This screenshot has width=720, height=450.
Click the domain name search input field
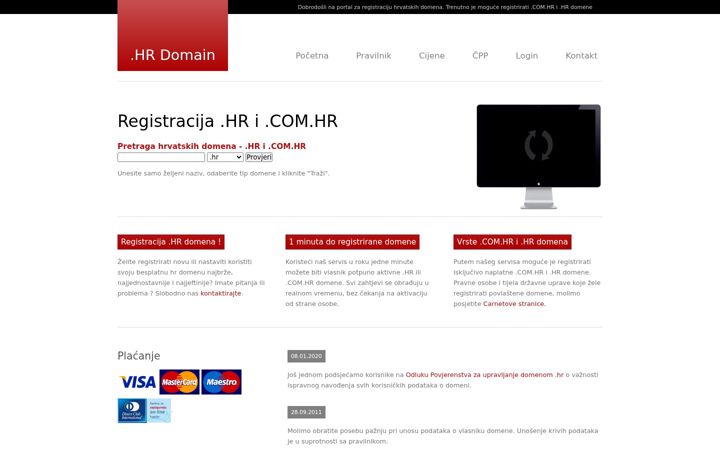pyautogui.click(x=161, y=157)
